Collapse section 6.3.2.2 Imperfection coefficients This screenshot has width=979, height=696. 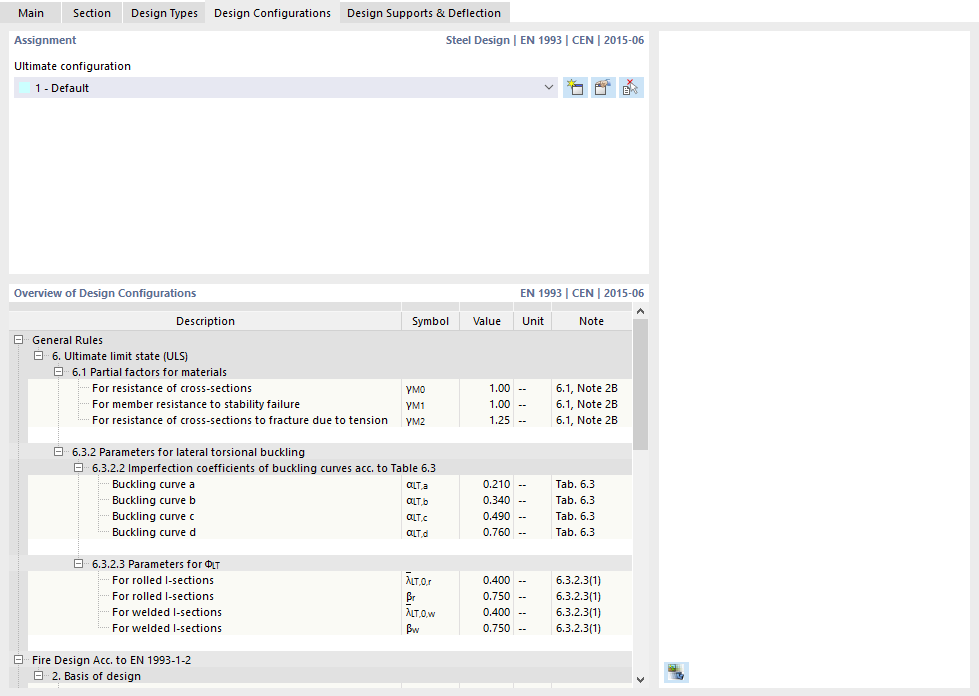coord(78,467)
